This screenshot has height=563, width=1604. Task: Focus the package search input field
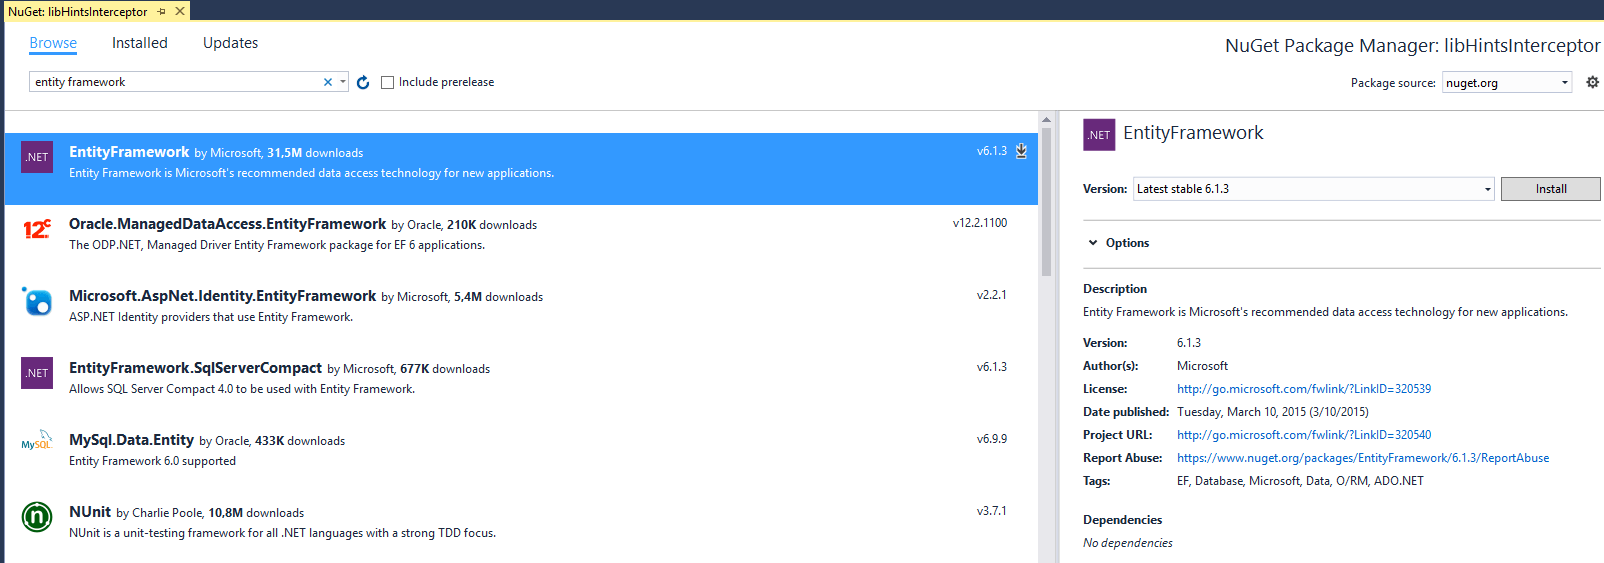175,82
